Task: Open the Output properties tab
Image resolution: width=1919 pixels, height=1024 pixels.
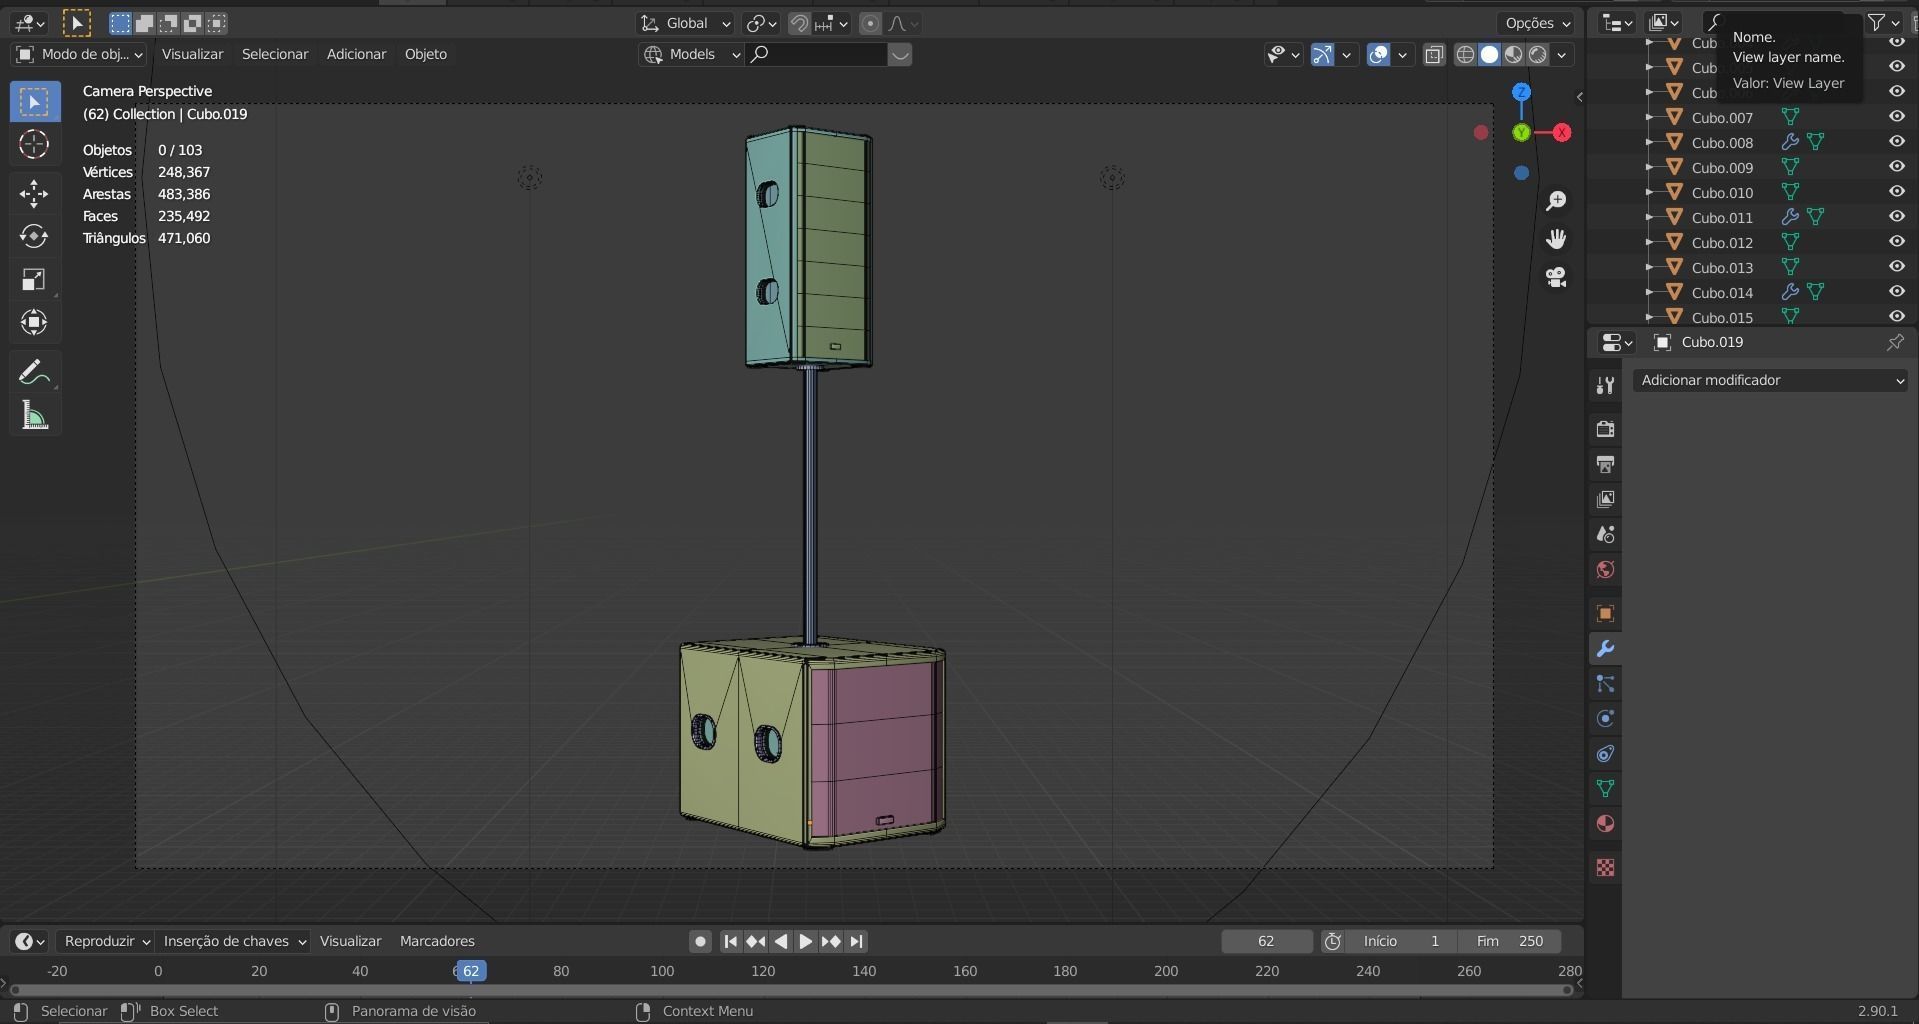Action: coord(1605,464)
